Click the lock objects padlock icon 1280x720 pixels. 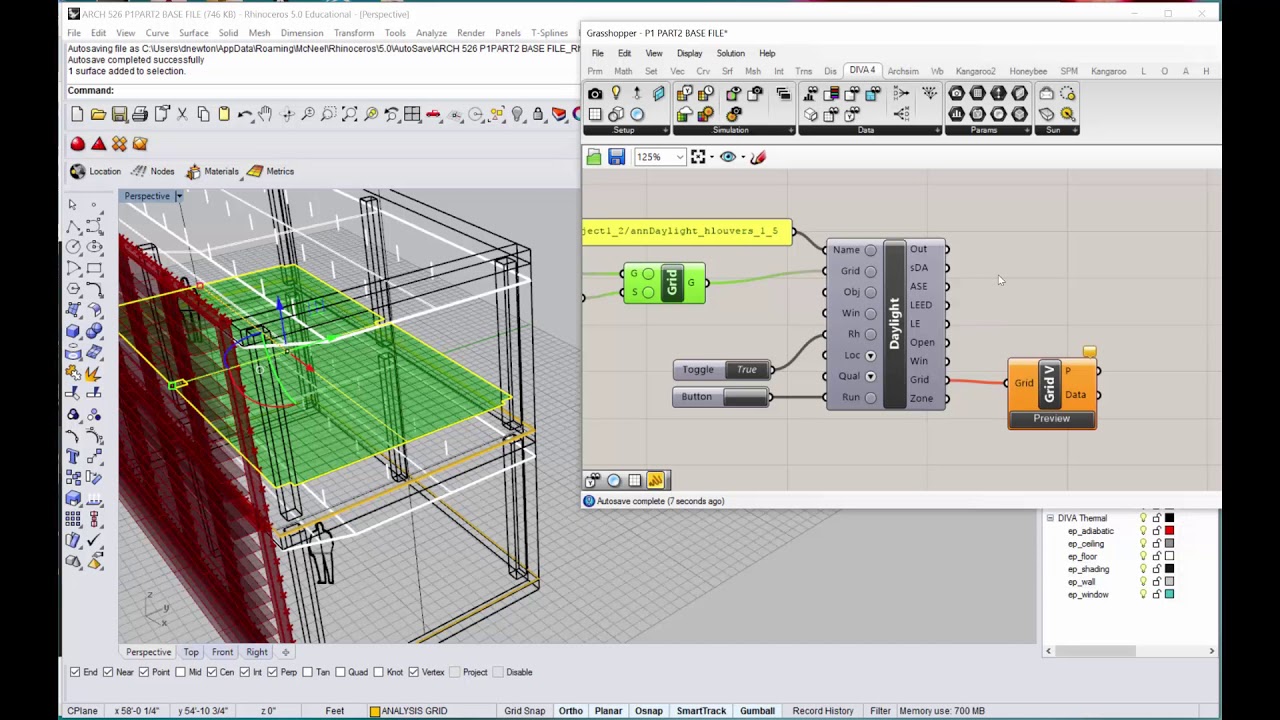click(x=538, y=115)
